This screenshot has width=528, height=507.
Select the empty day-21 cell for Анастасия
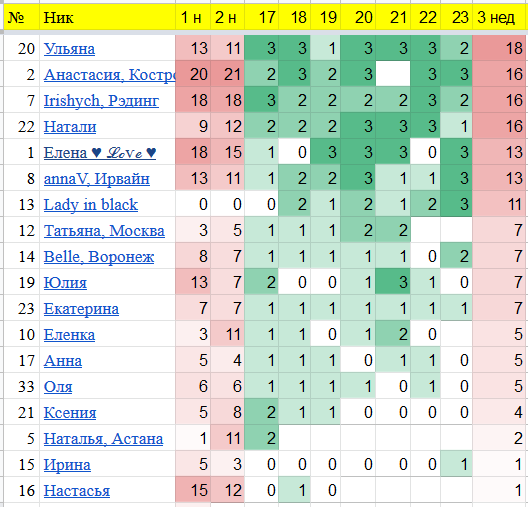point(393,74)
